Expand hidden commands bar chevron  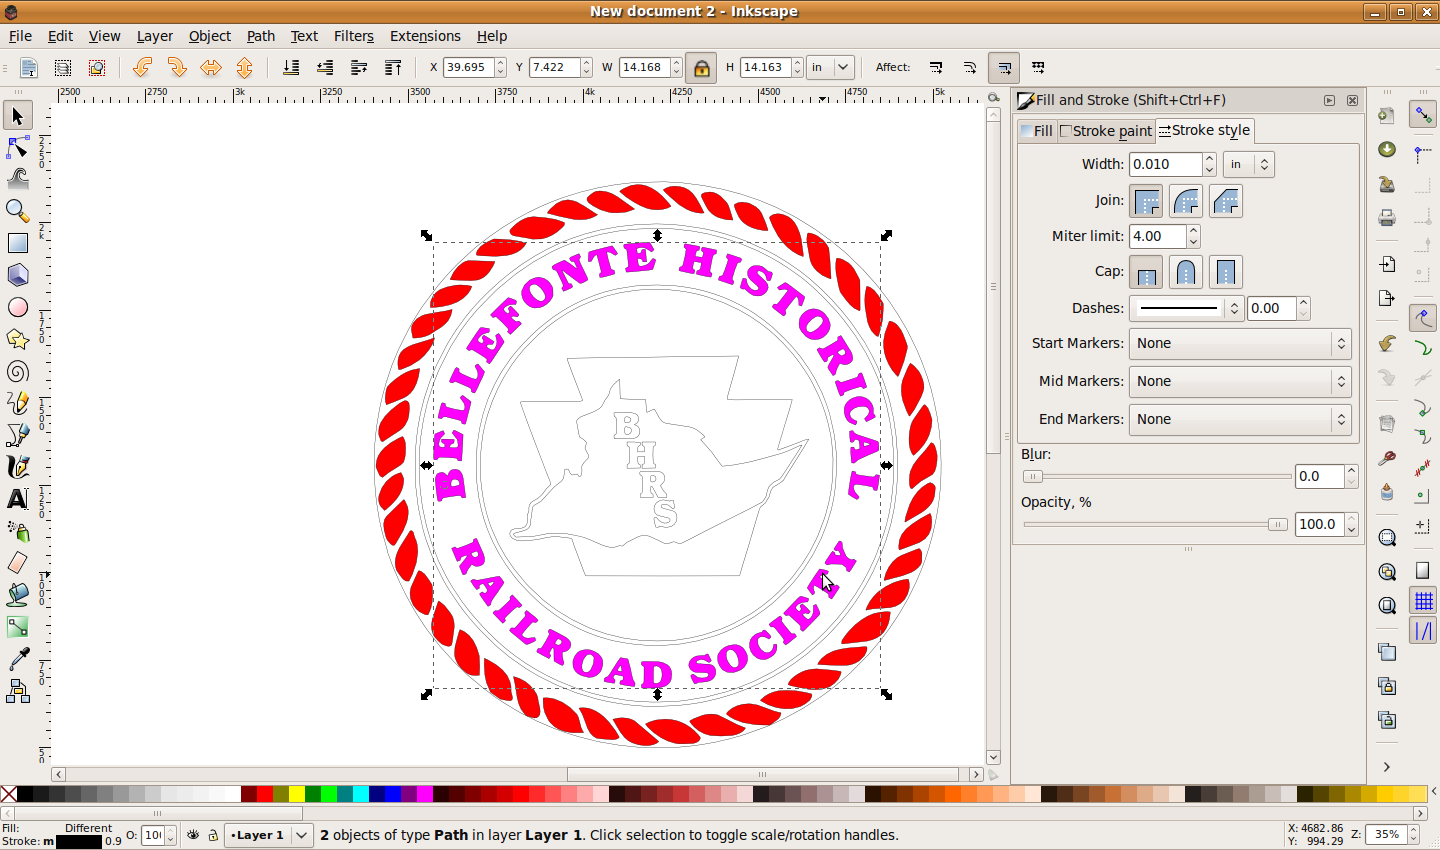(1387, 767)
